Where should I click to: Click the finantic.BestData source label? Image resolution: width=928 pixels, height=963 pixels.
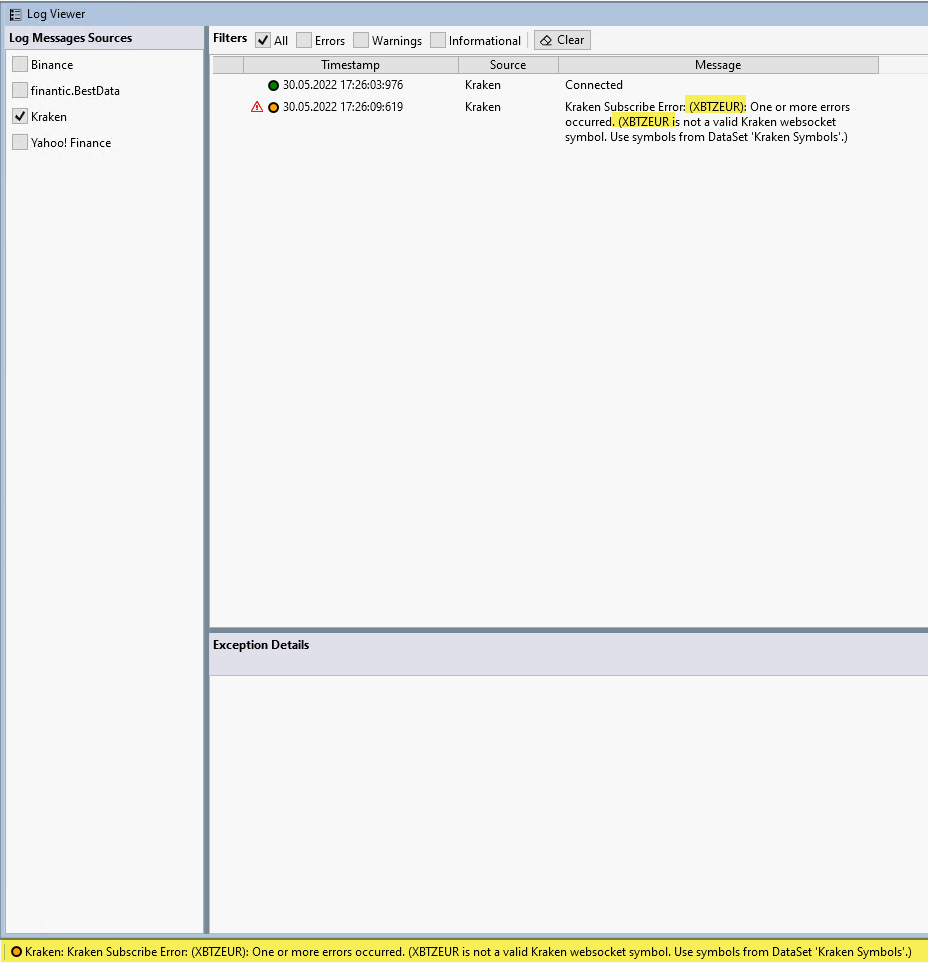tap(76, 90)
